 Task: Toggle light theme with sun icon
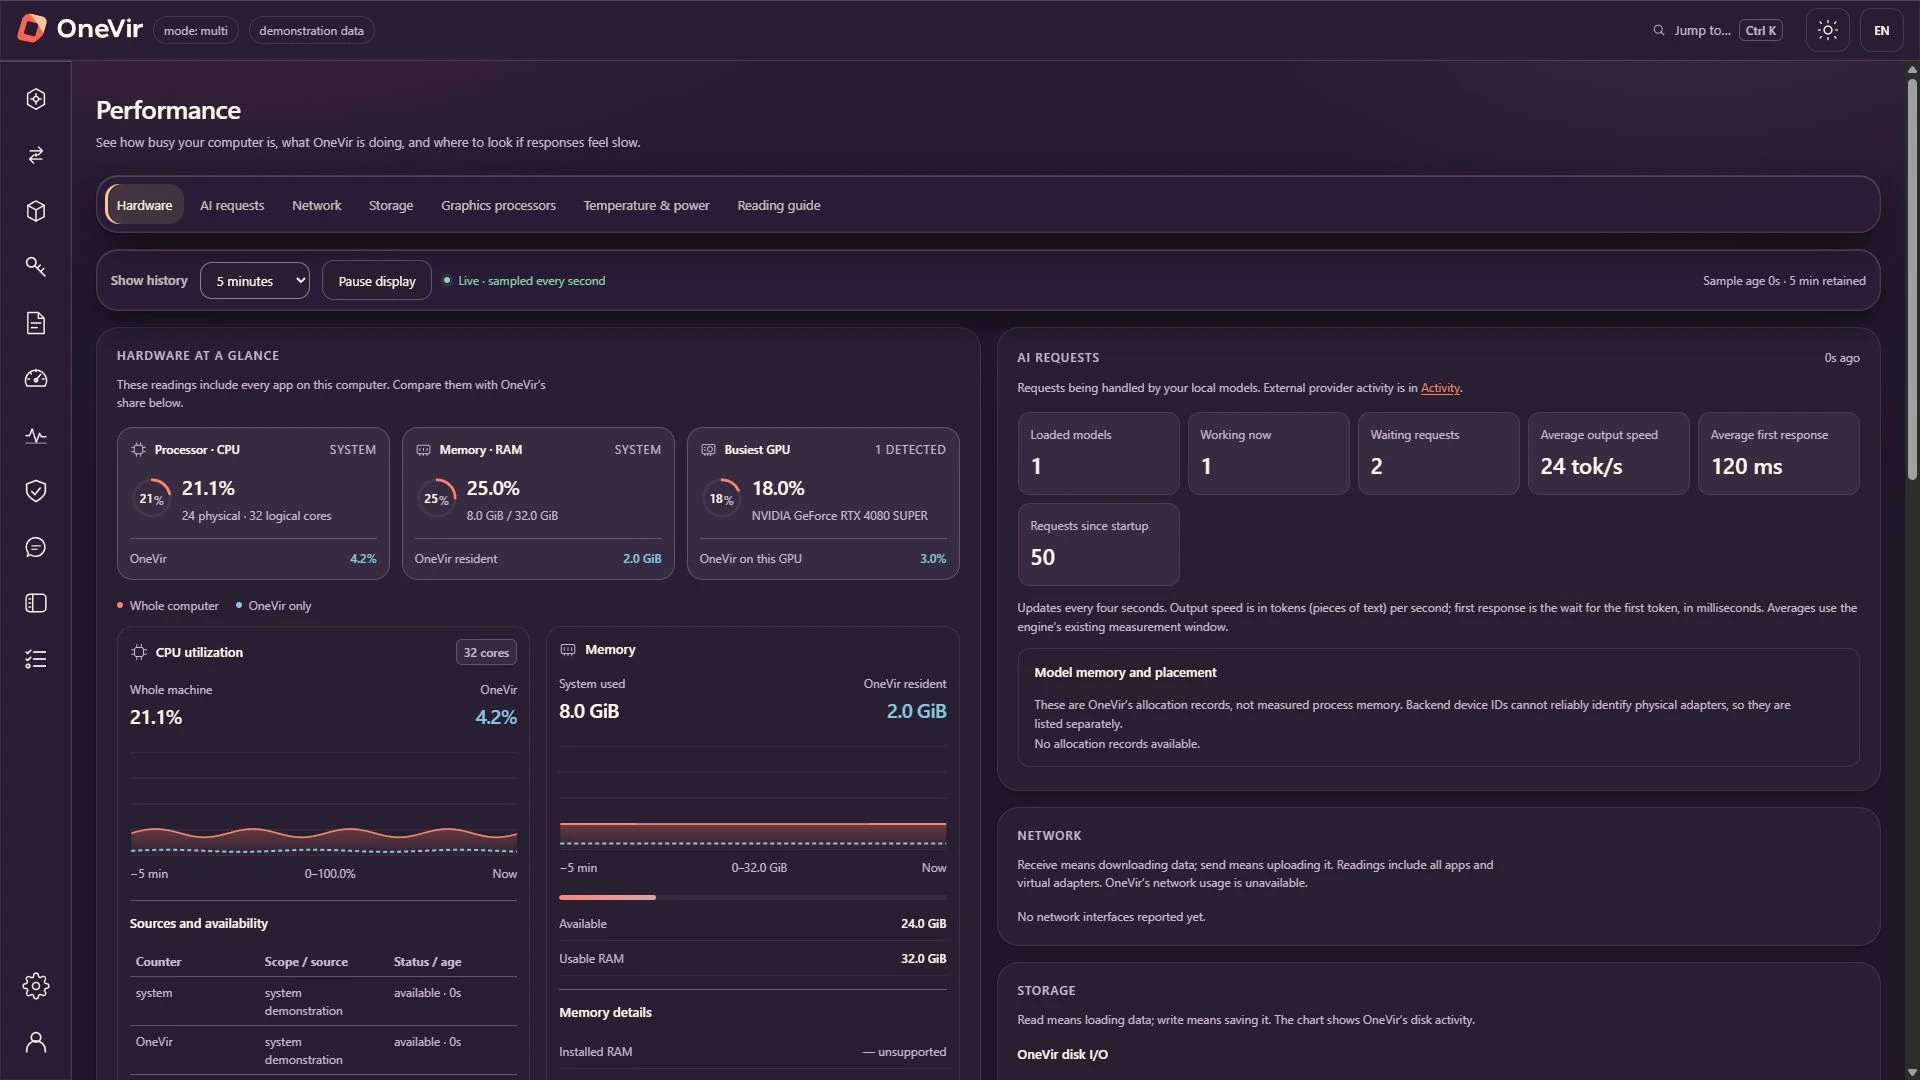point(1828,30)
